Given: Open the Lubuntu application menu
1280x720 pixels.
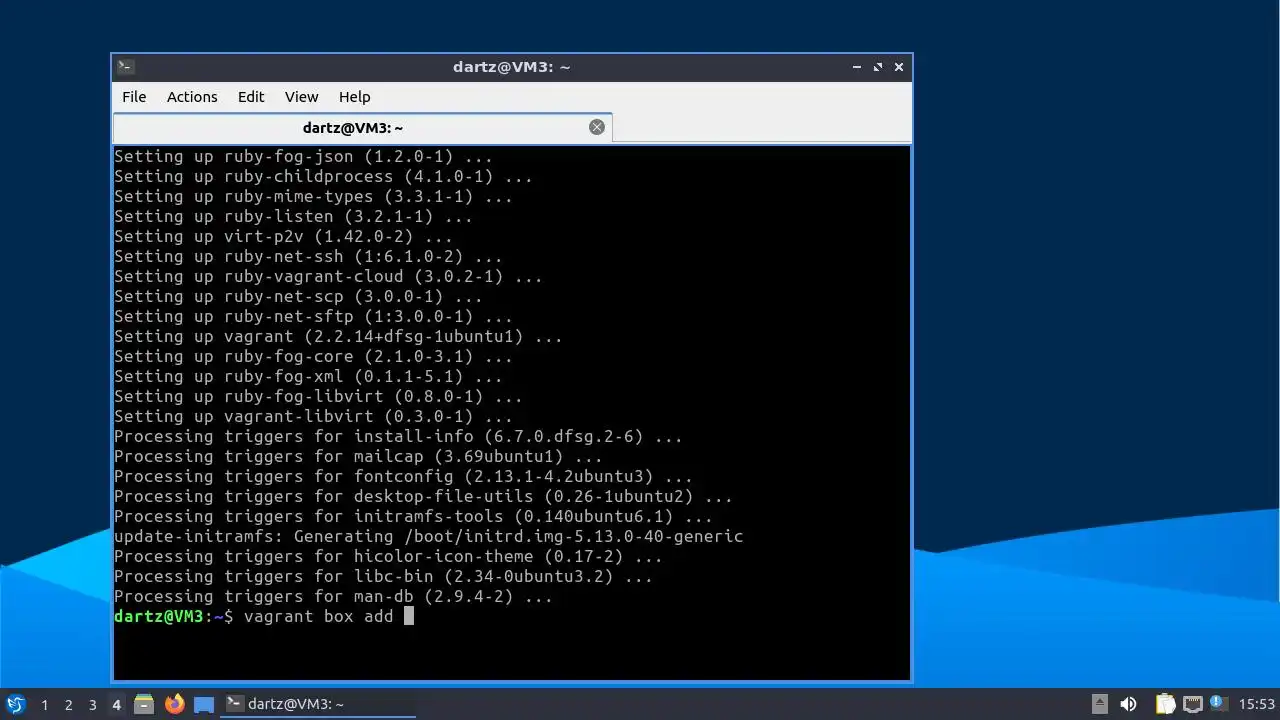Looking at the screenshot, I should coord(15,704).
